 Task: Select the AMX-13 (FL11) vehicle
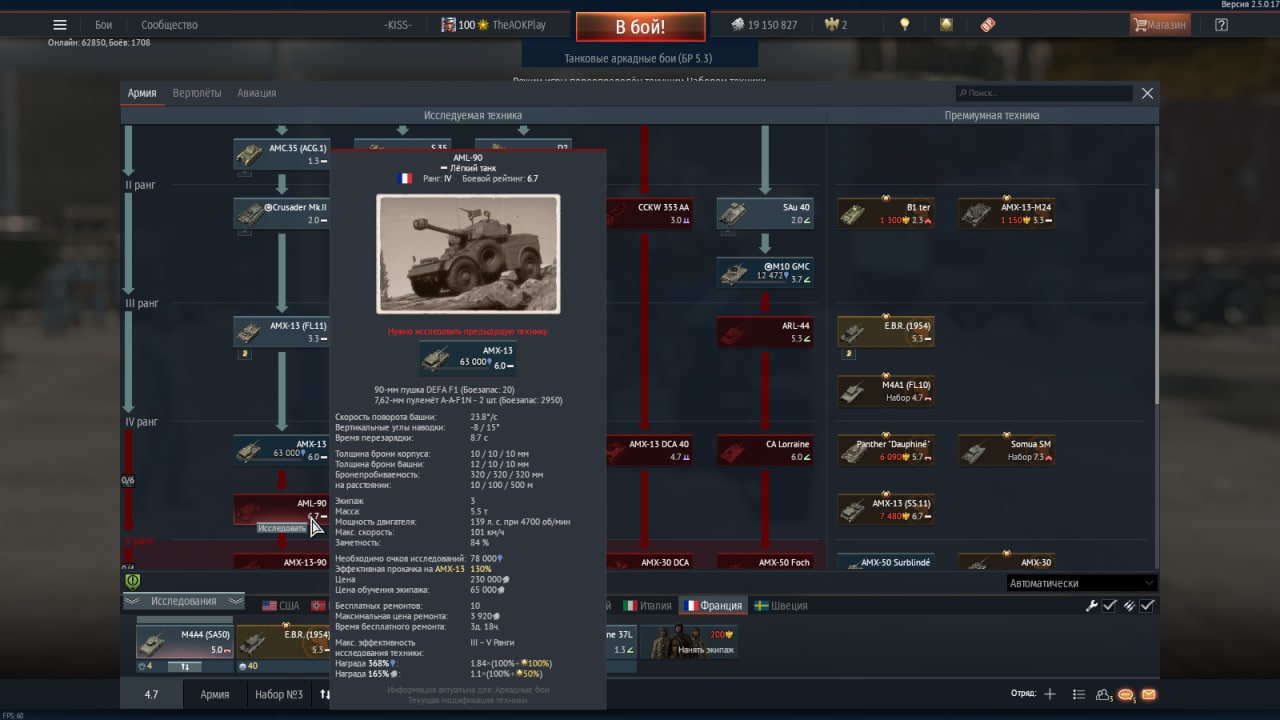(x=281, y=331)
